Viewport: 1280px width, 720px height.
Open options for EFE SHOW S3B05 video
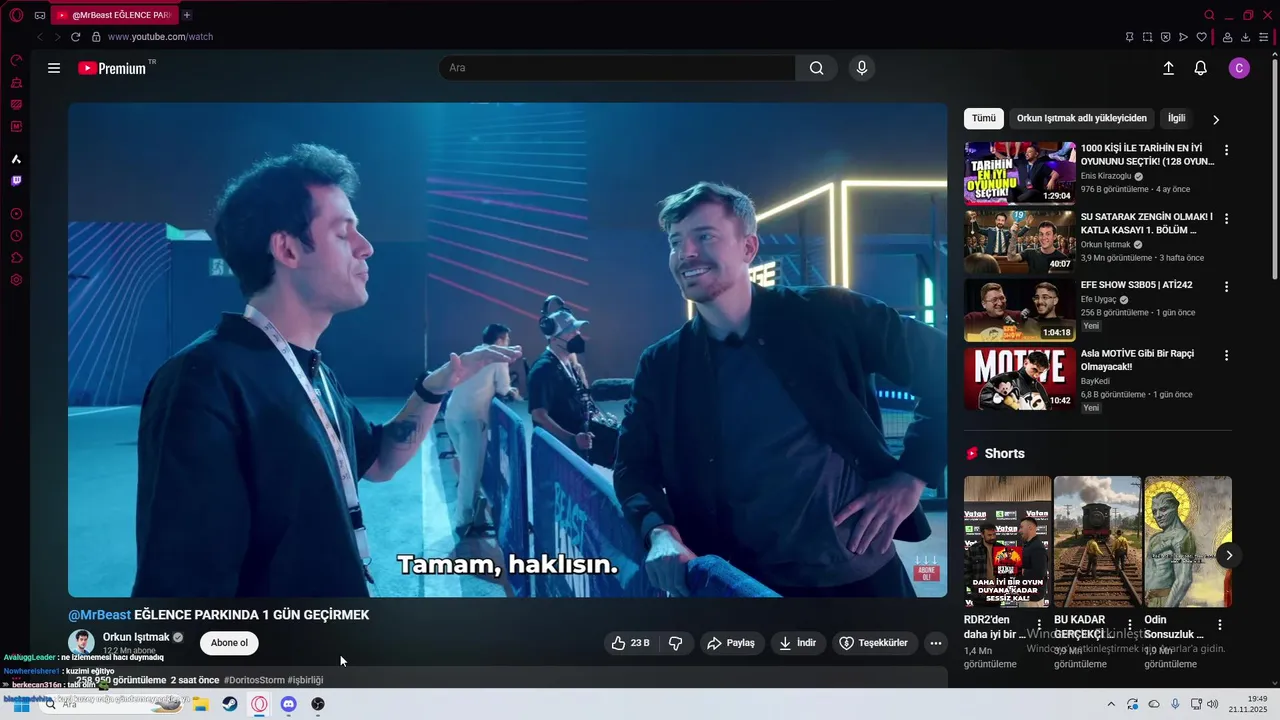[x=1227, y=287]
